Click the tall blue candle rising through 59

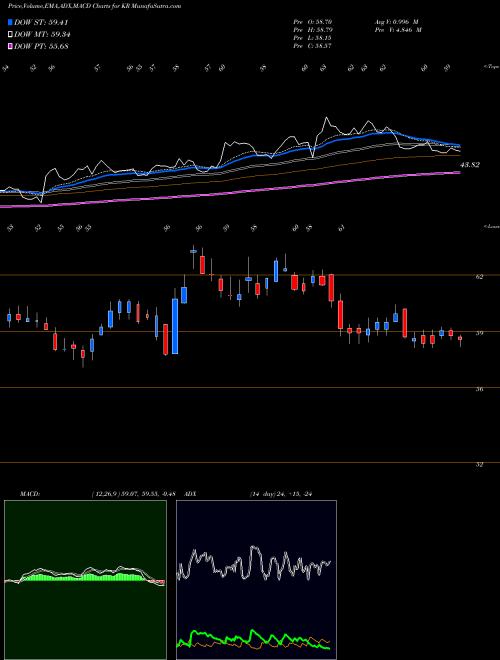(175, 325)
